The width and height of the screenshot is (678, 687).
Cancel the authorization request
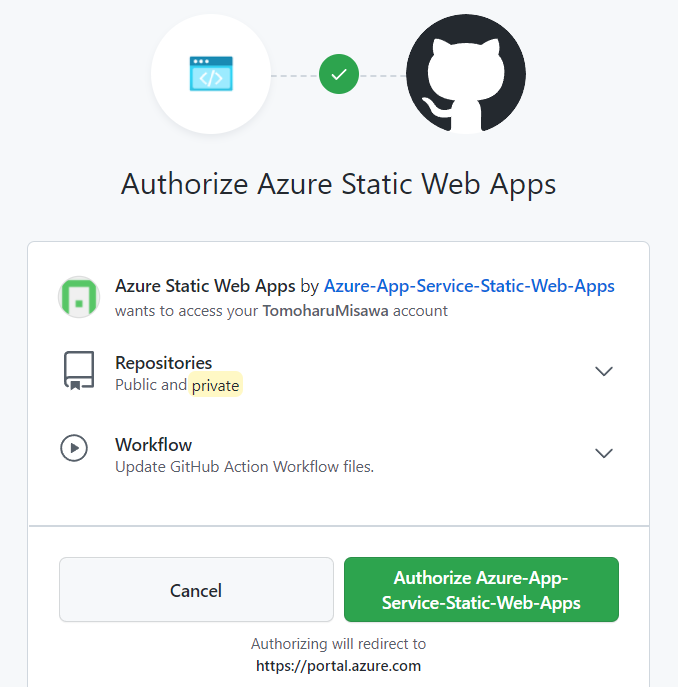[x=196, y=589]
